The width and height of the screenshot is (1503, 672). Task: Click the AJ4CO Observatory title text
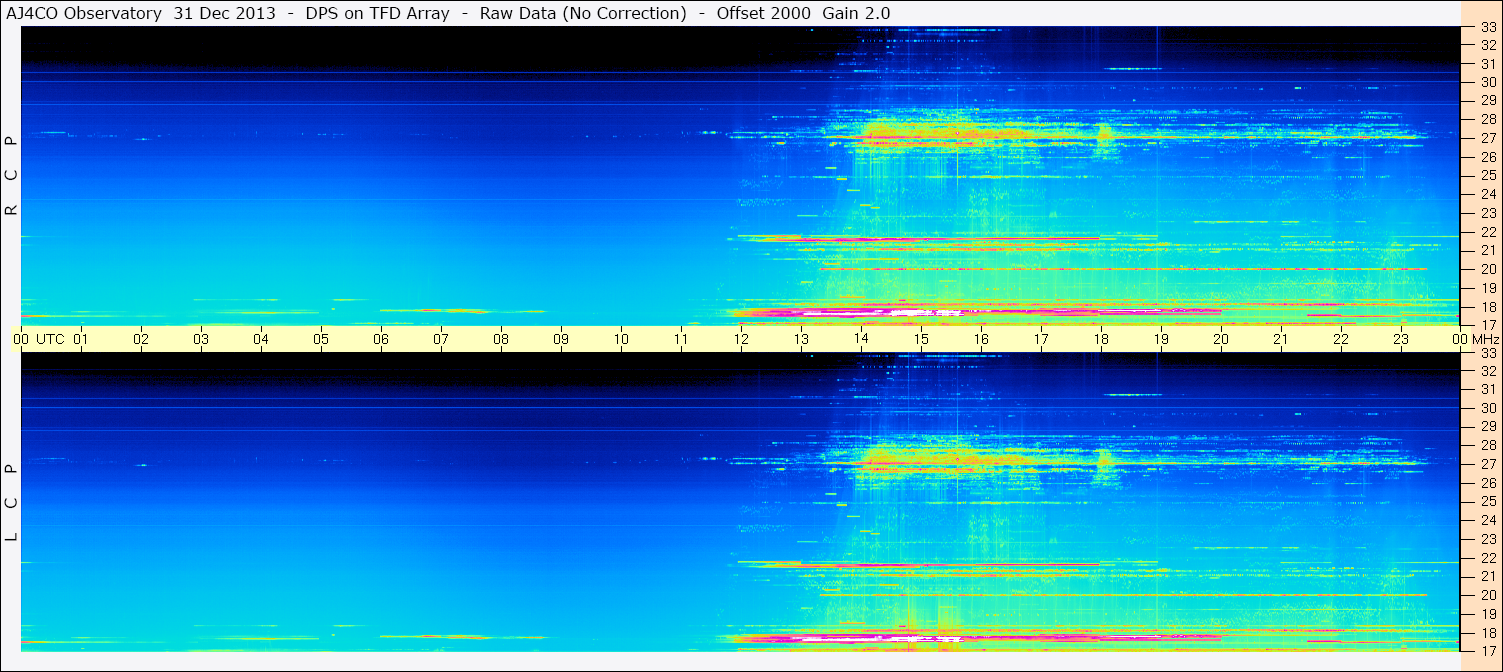pos(84,13)
